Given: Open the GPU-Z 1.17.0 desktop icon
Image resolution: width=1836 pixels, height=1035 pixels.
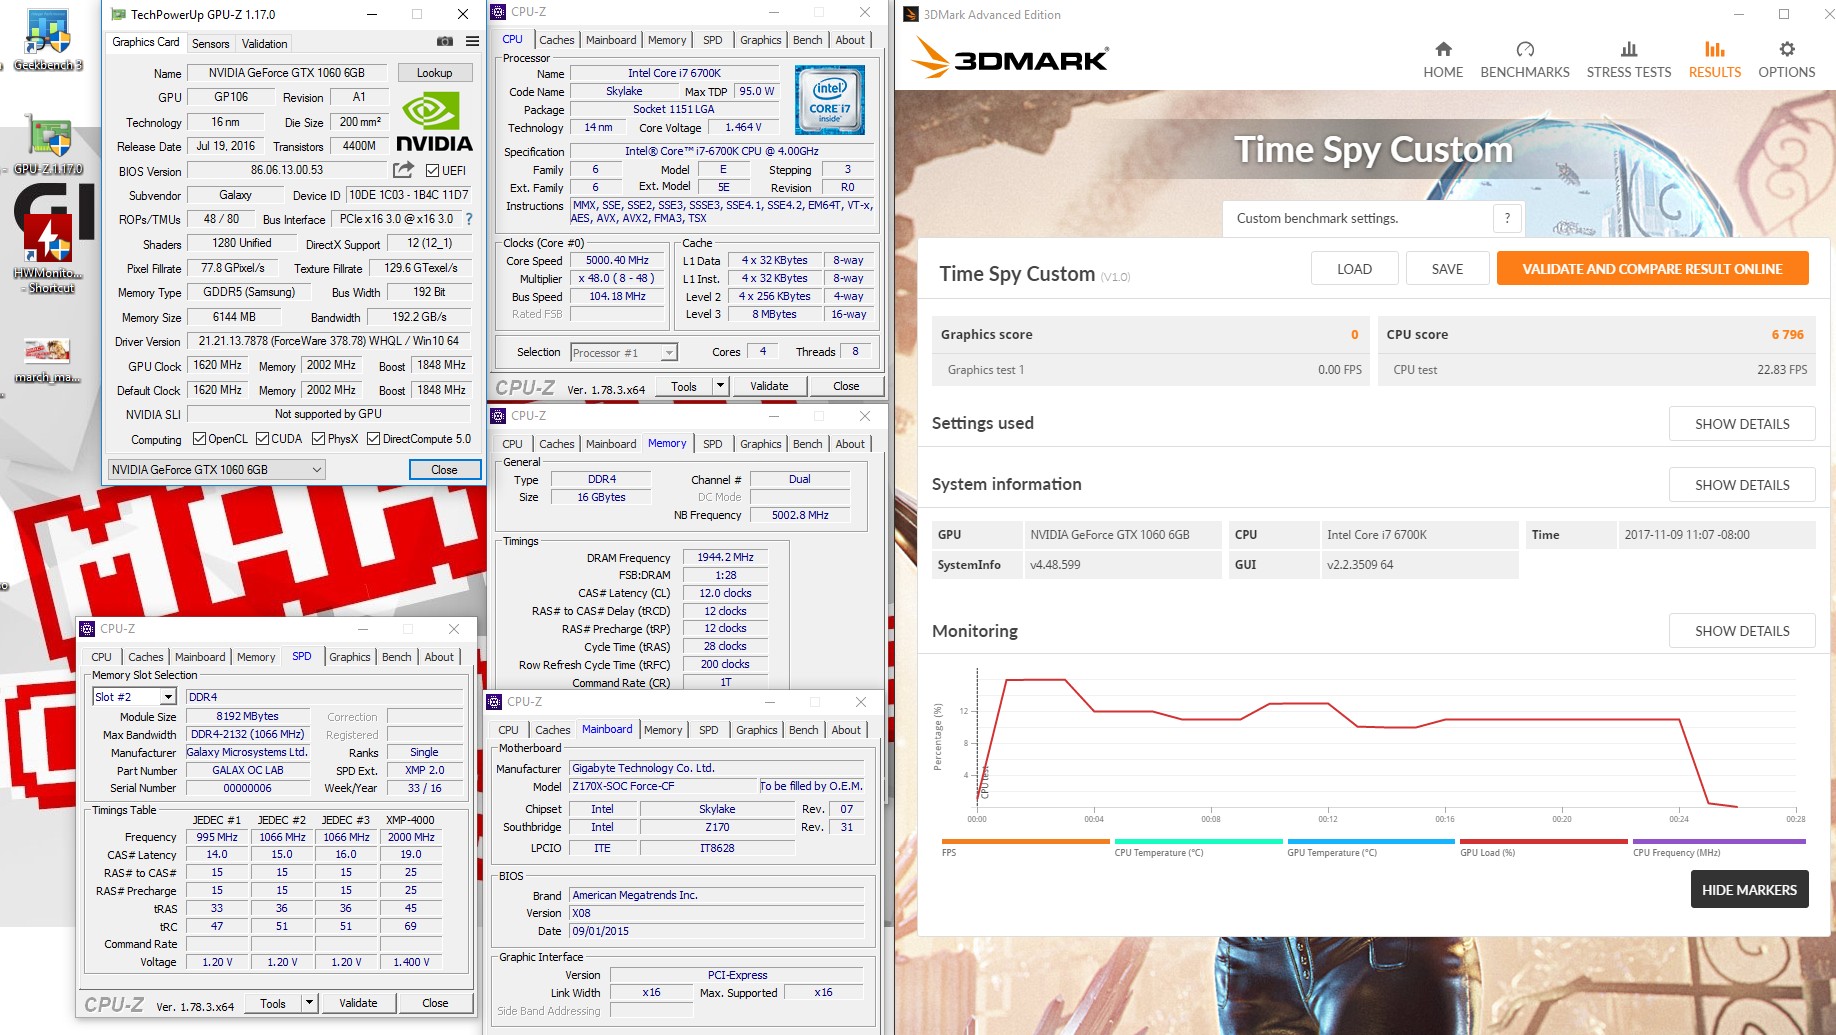Looking at the screenshot, I should click(x=47, y=146).
